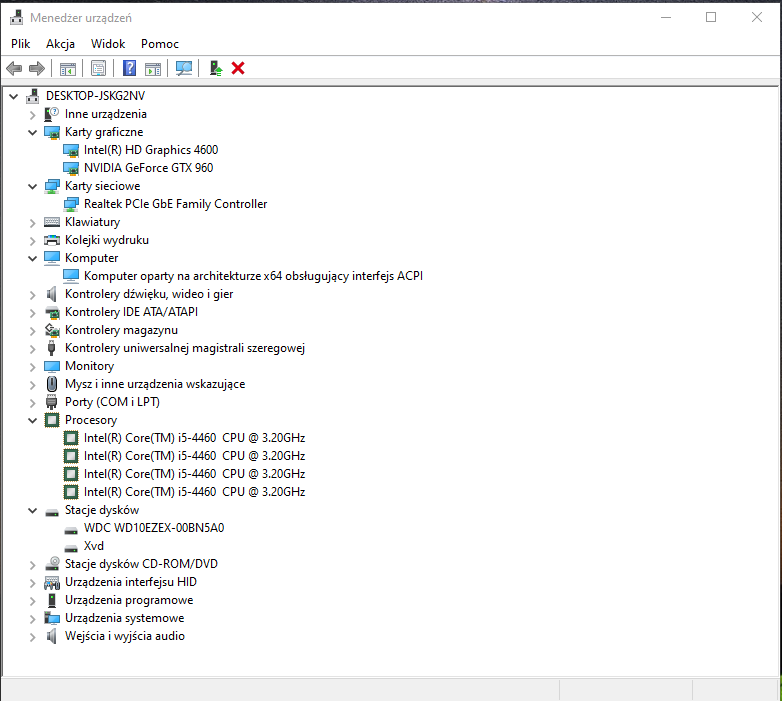Select NVIDIA GeForce GTX 960 device
Viewport: 782px width, 701px height.
[x=148, y=168]
